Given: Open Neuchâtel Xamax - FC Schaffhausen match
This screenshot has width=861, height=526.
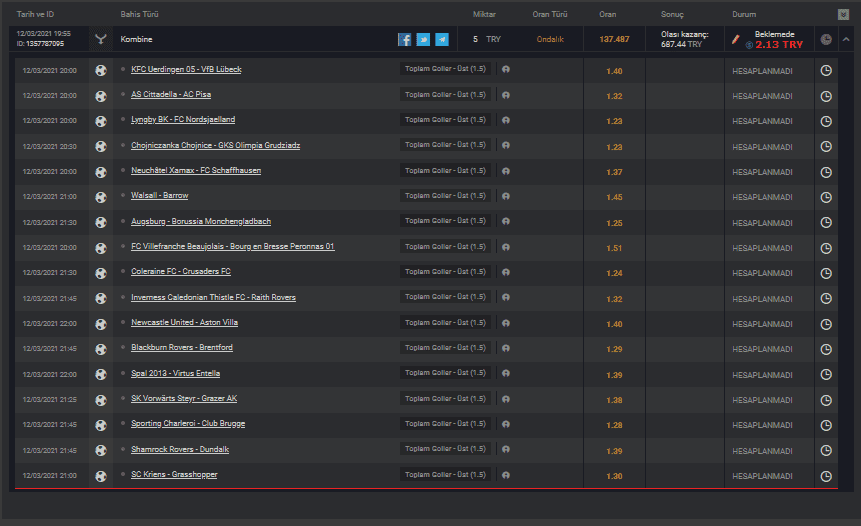Looking at the screenshot, I should click(196, 171).
